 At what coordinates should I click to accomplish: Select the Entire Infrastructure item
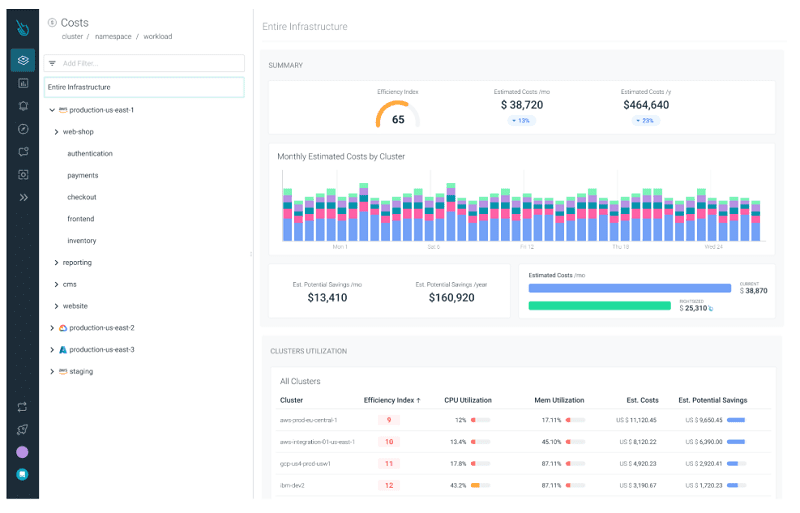[x=144, y=87]
